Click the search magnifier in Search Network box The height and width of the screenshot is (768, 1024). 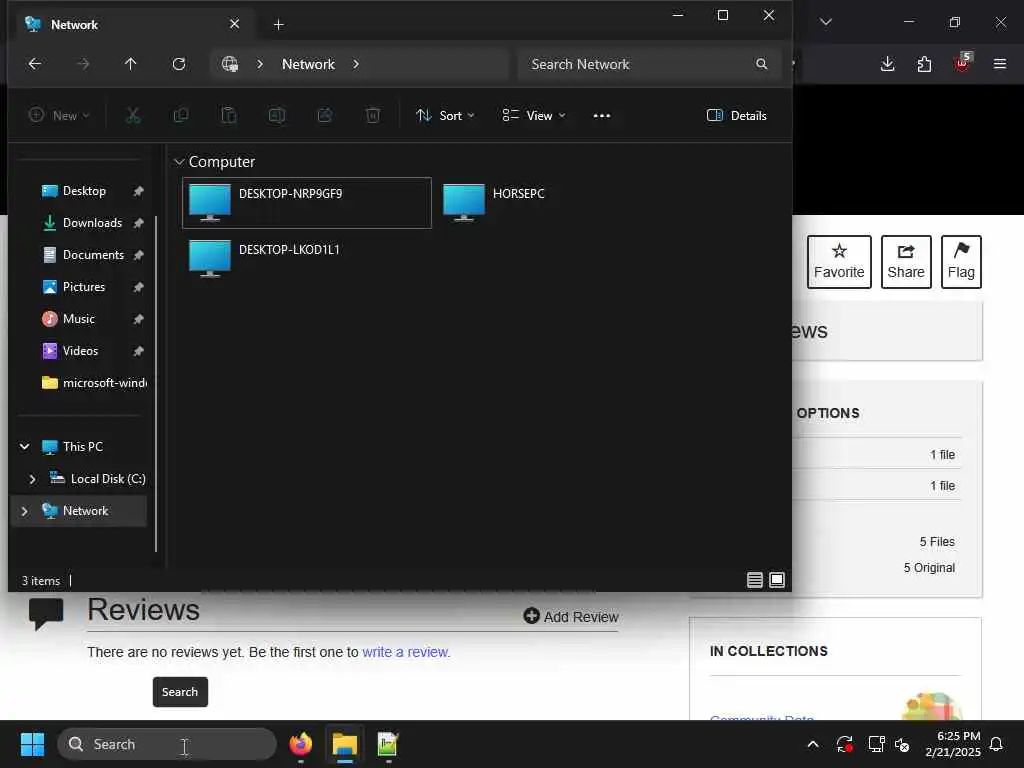tap(761, 64)
